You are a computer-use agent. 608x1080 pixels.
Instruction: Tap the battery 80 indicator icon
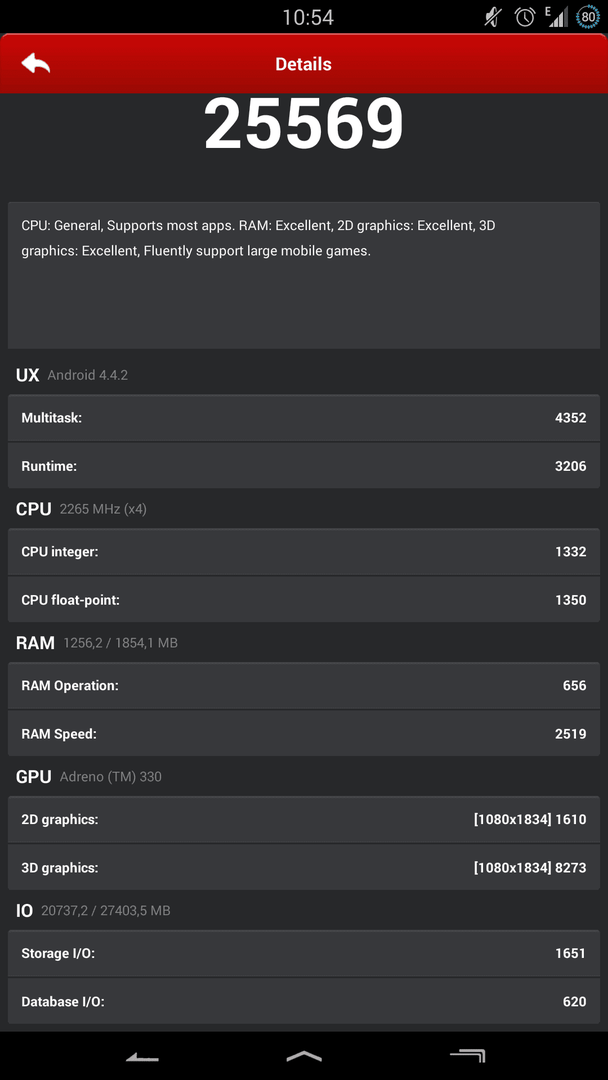[x=588, y=17]
